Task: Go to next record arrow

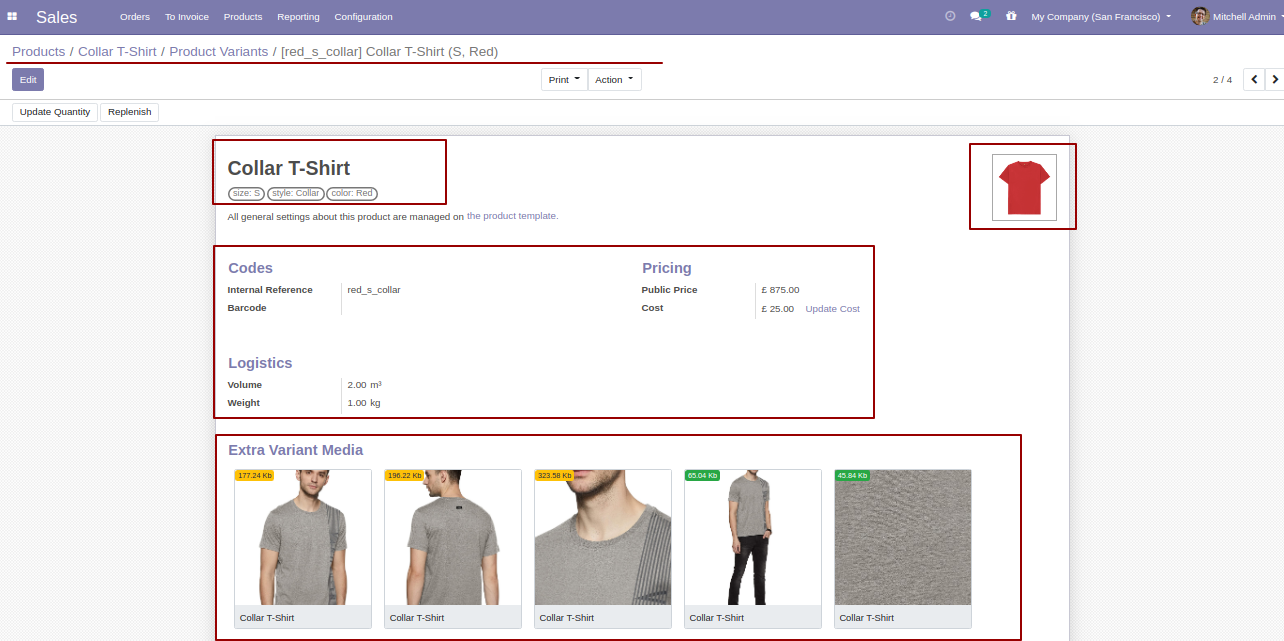Action: 1274,79
